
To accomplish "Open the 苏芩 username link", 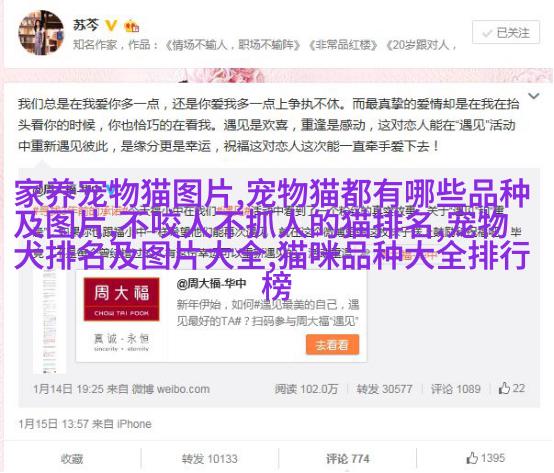I will pos(86,25).
